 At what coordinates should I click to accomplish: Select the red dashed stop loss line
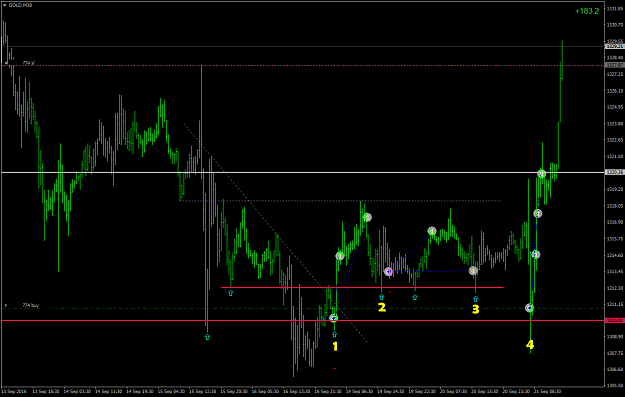[303, 65]
